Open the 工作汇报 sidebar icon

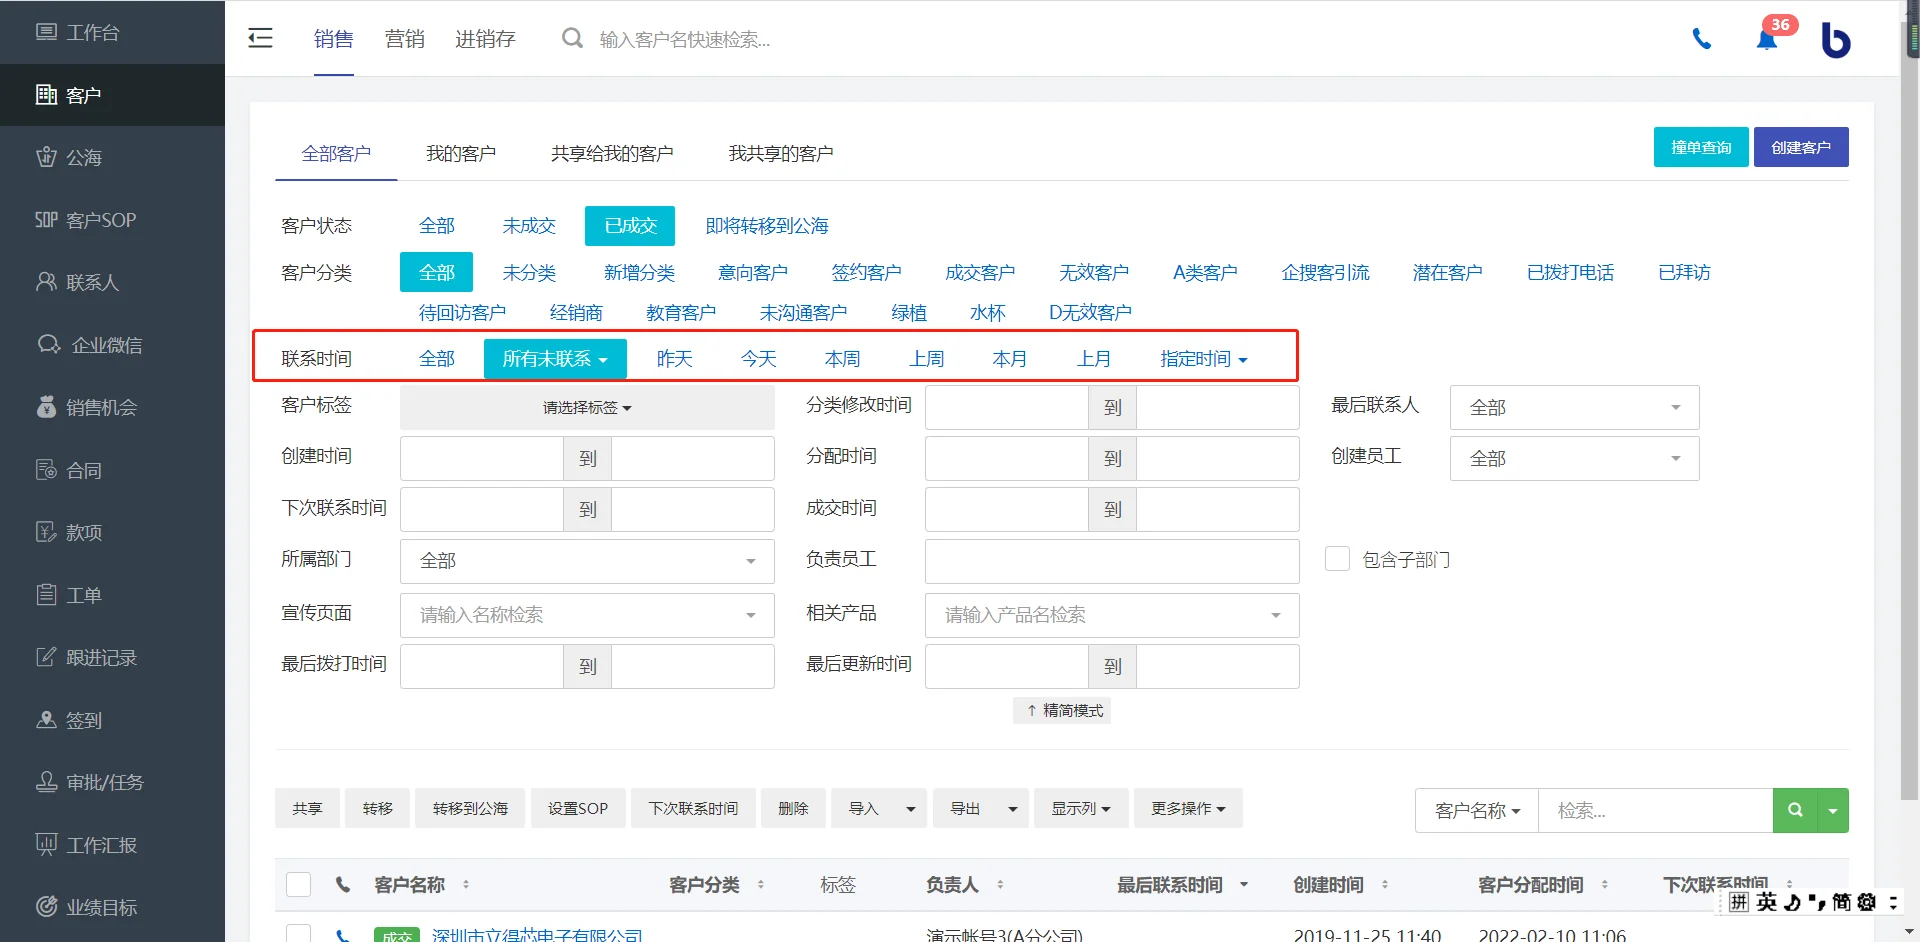click(x=46, y=845)
